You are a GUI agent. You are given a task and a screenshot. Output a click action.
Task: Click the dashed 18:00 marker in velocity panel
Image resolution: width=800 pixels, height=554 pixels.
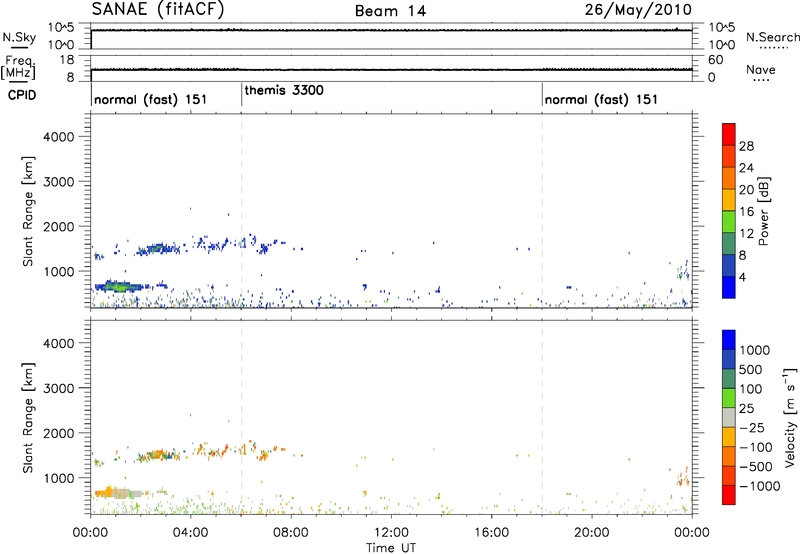click(542, 418)
